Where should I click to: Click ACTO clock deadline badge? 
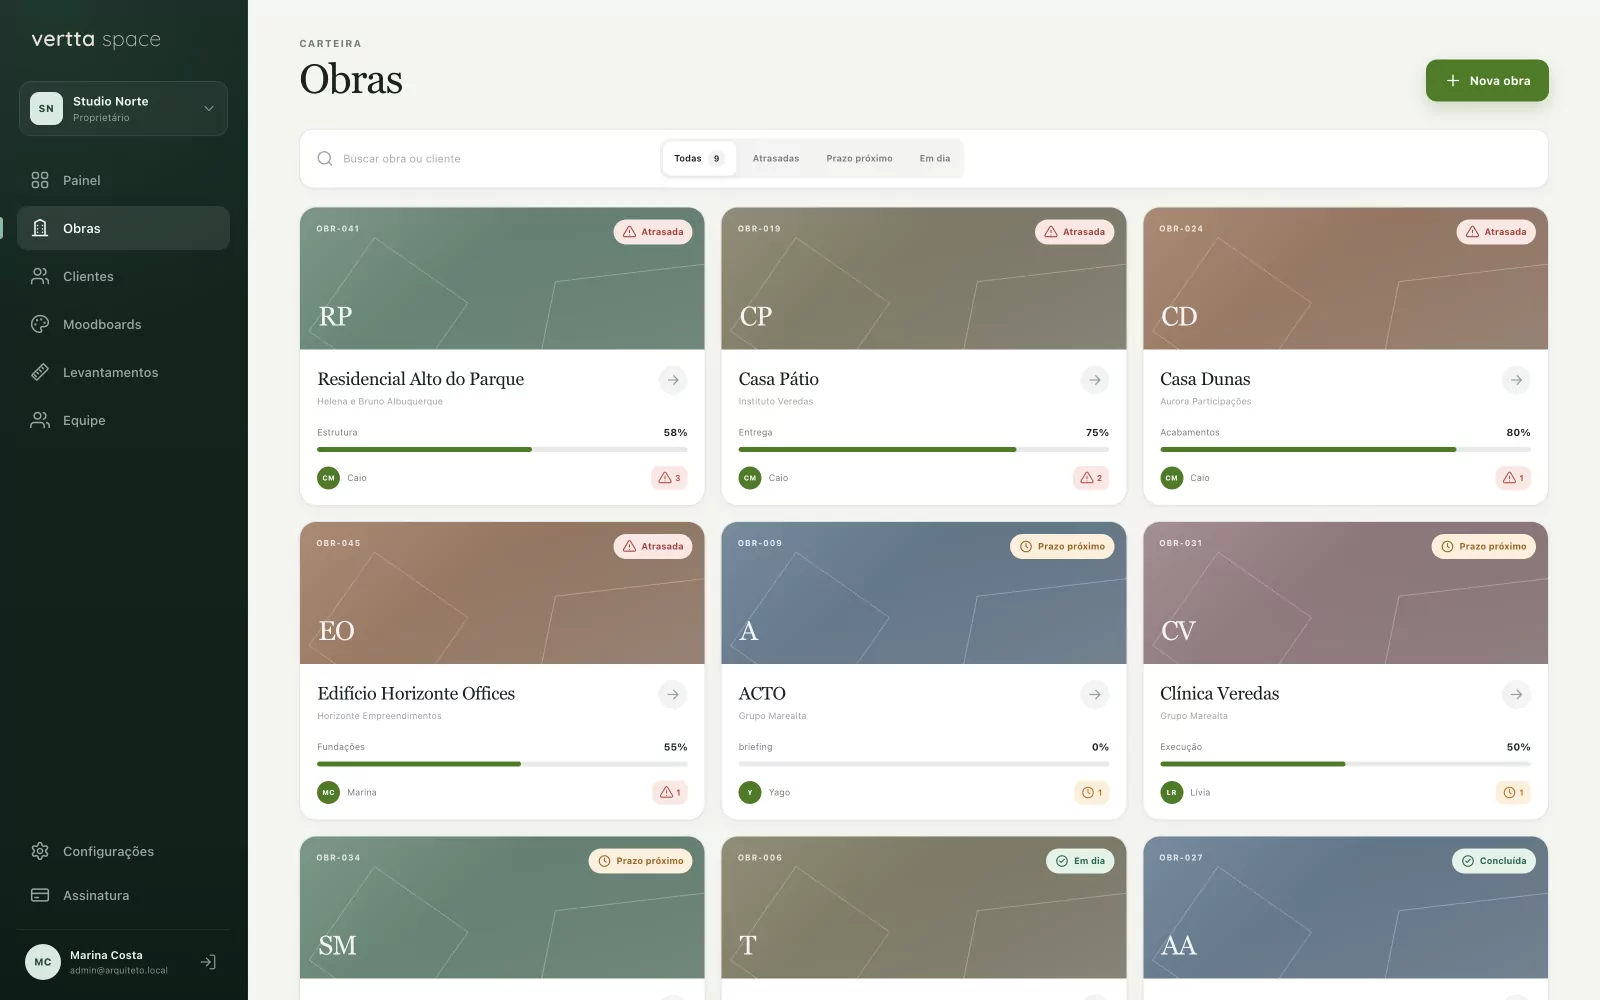[1091, 792]
